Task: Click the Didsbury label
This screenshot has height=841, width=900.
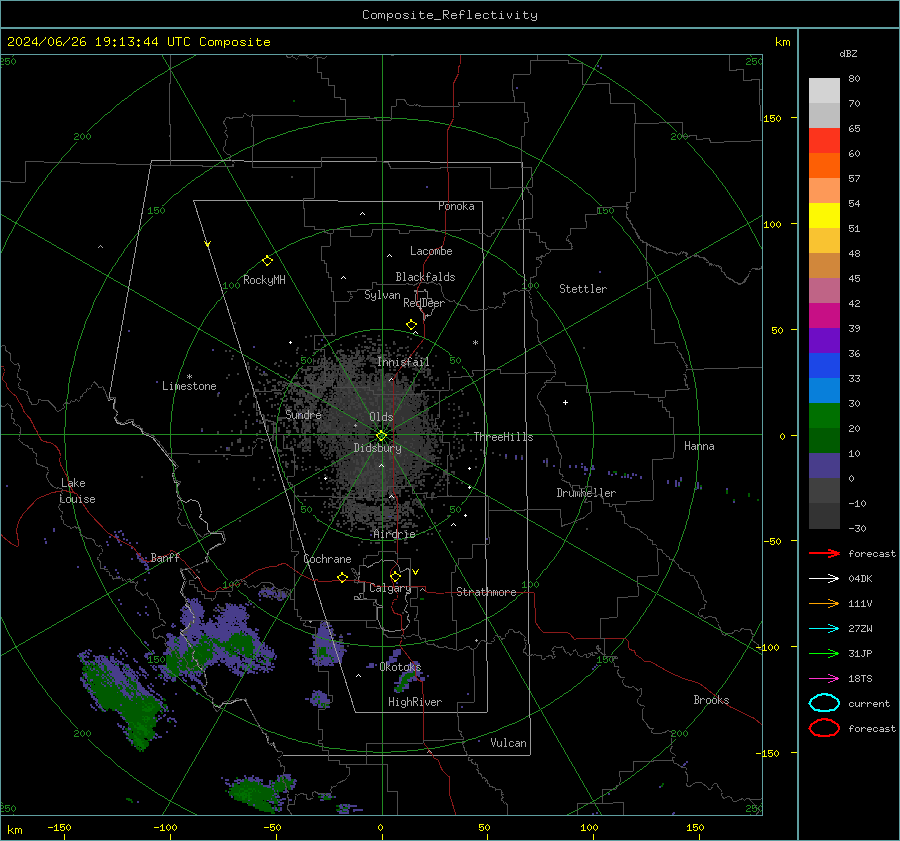Action: pos(377,448)
